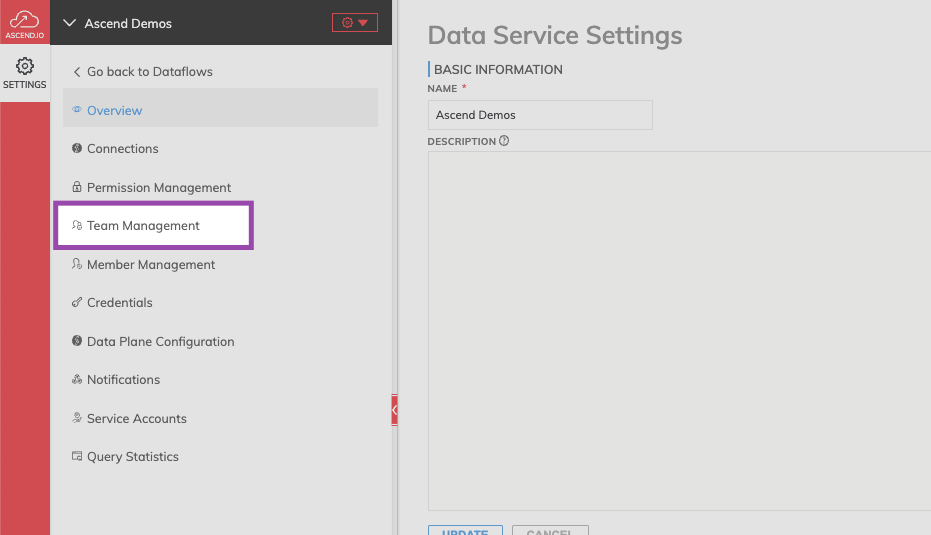Click the Data Plane Configuration icon

77,341
